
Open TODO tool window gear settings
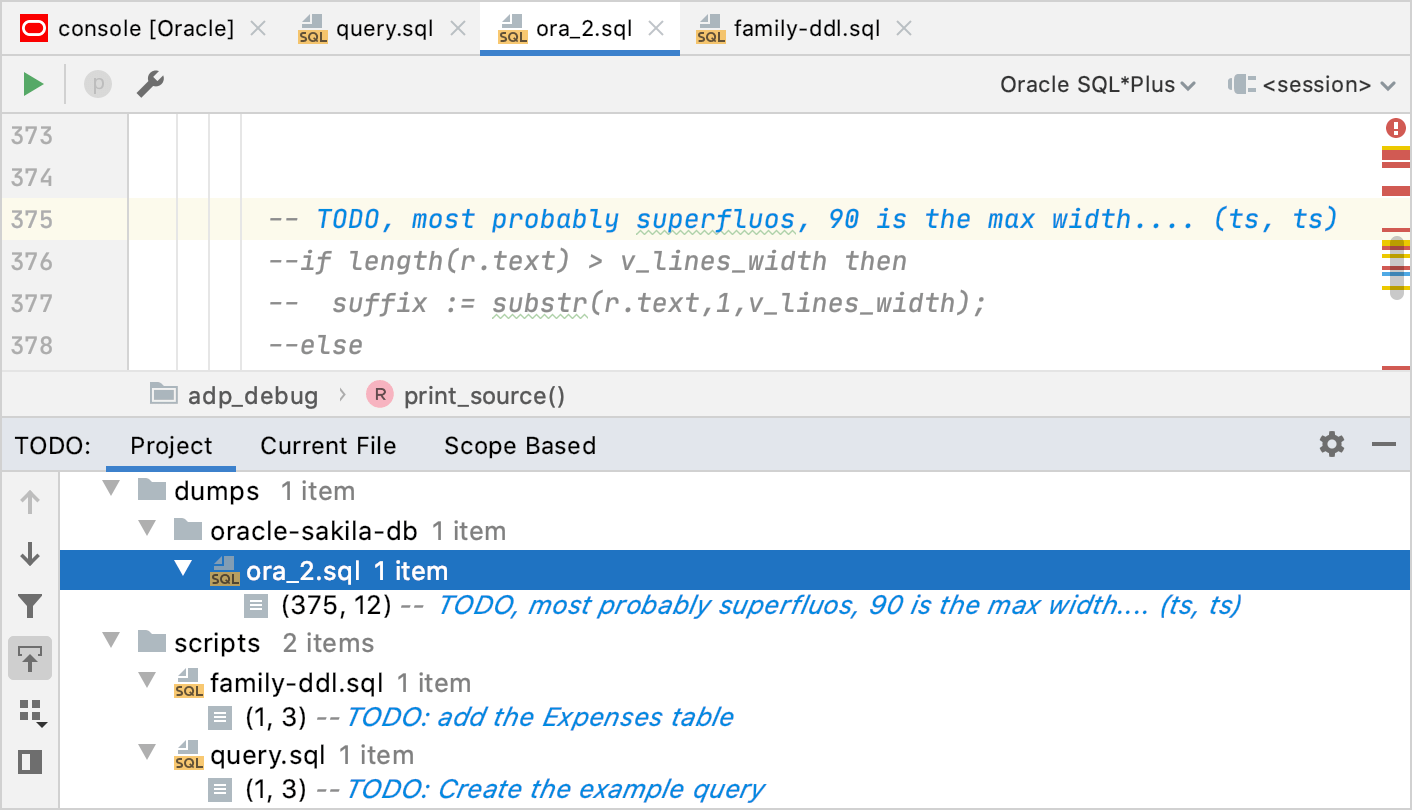point(1332,444)
